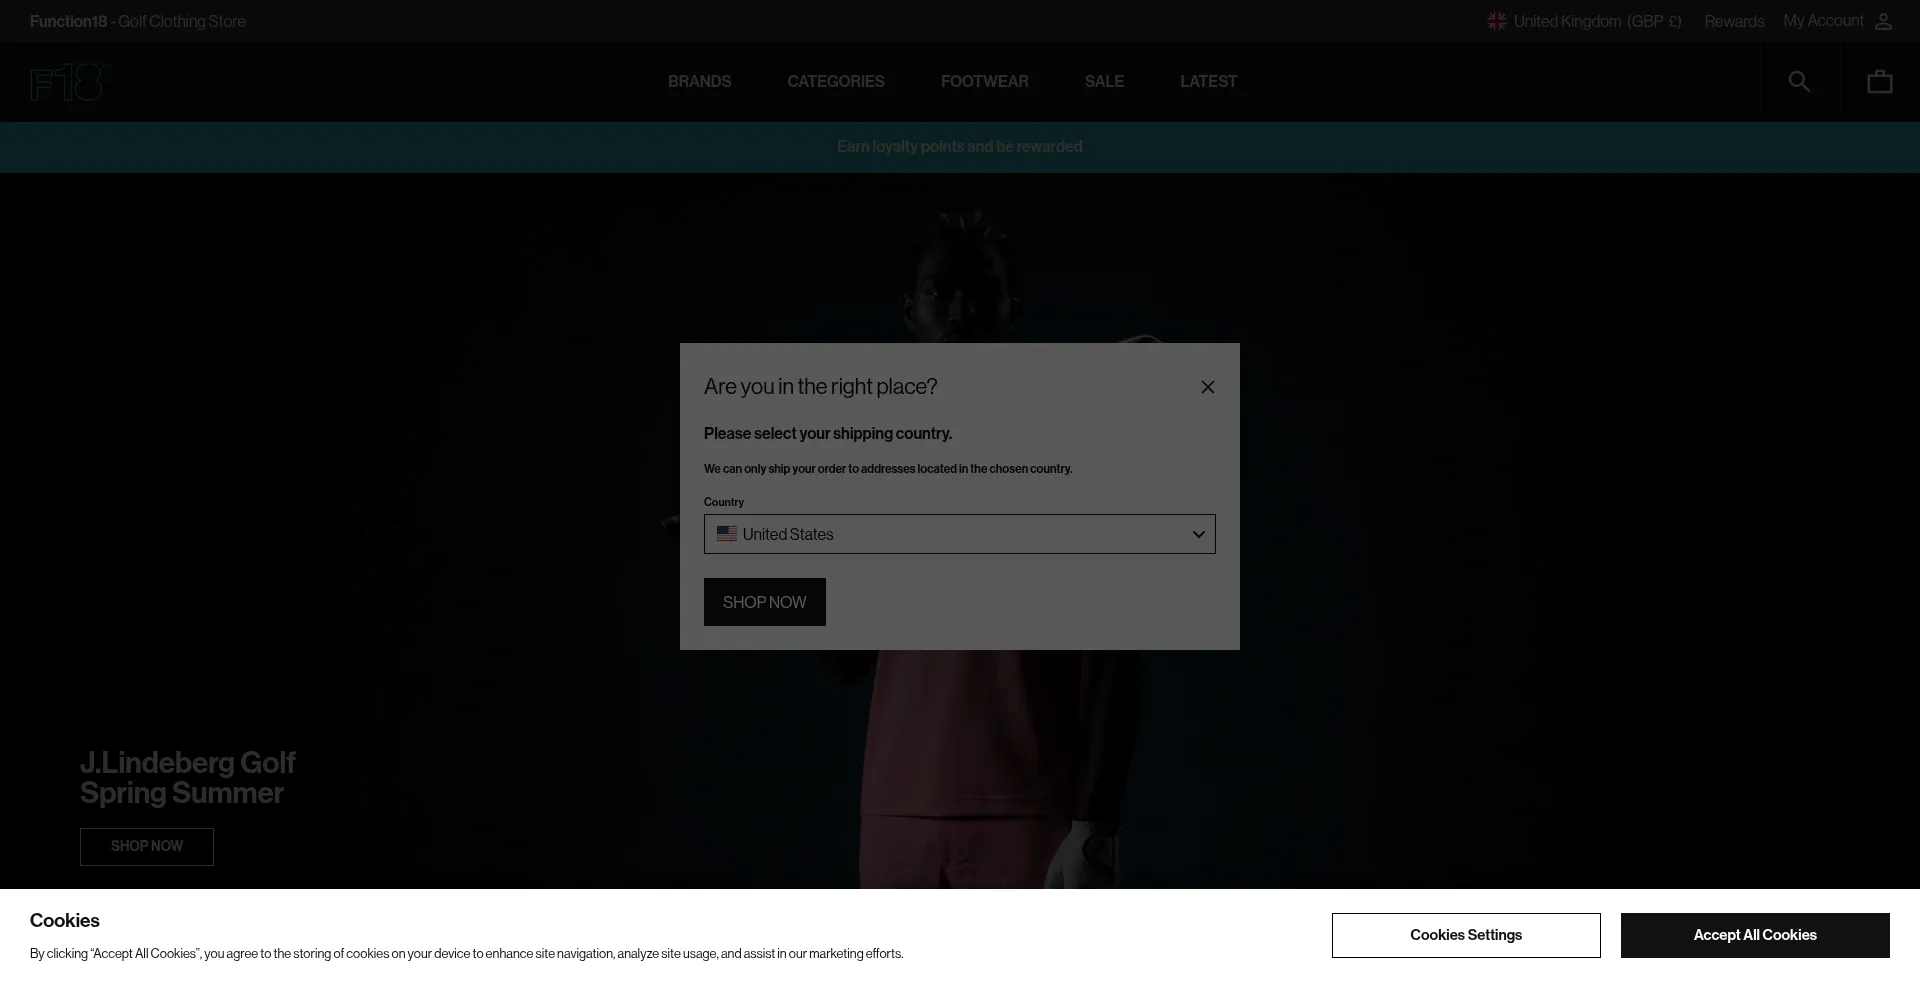Click dialog SHOP NOW button
The height and width of the screenshot is (993, 1920).
(764, 602)
